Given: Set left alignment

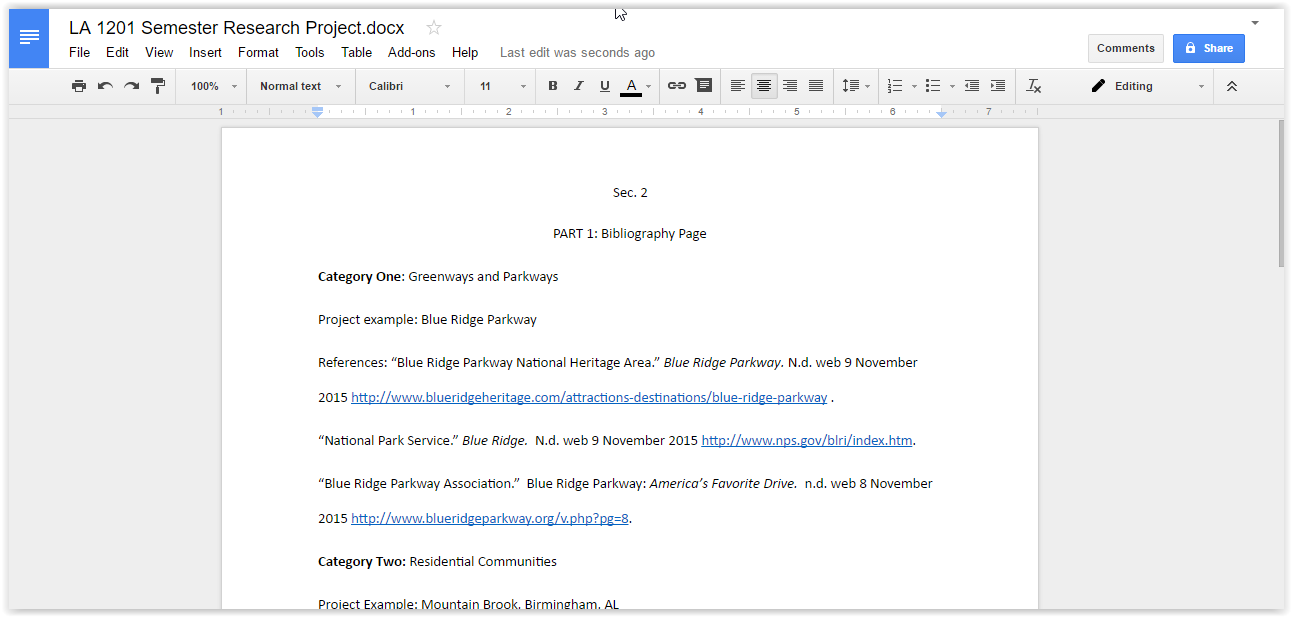Looking at the screenshot, I should (738, 86).
